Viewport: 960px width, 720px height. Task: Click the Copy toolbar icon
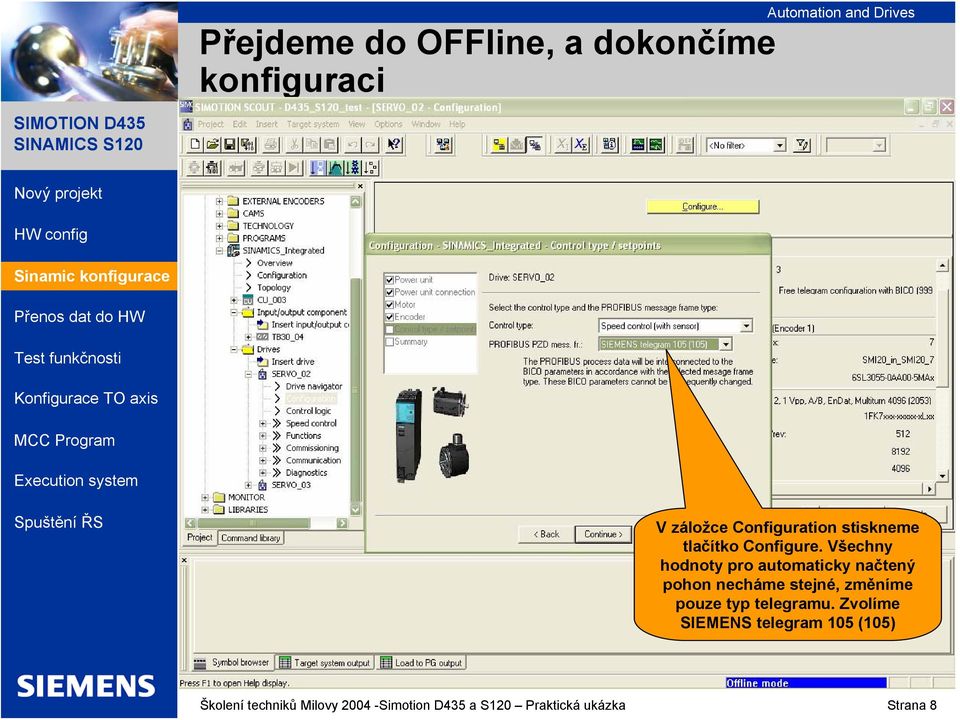(312, 145)
